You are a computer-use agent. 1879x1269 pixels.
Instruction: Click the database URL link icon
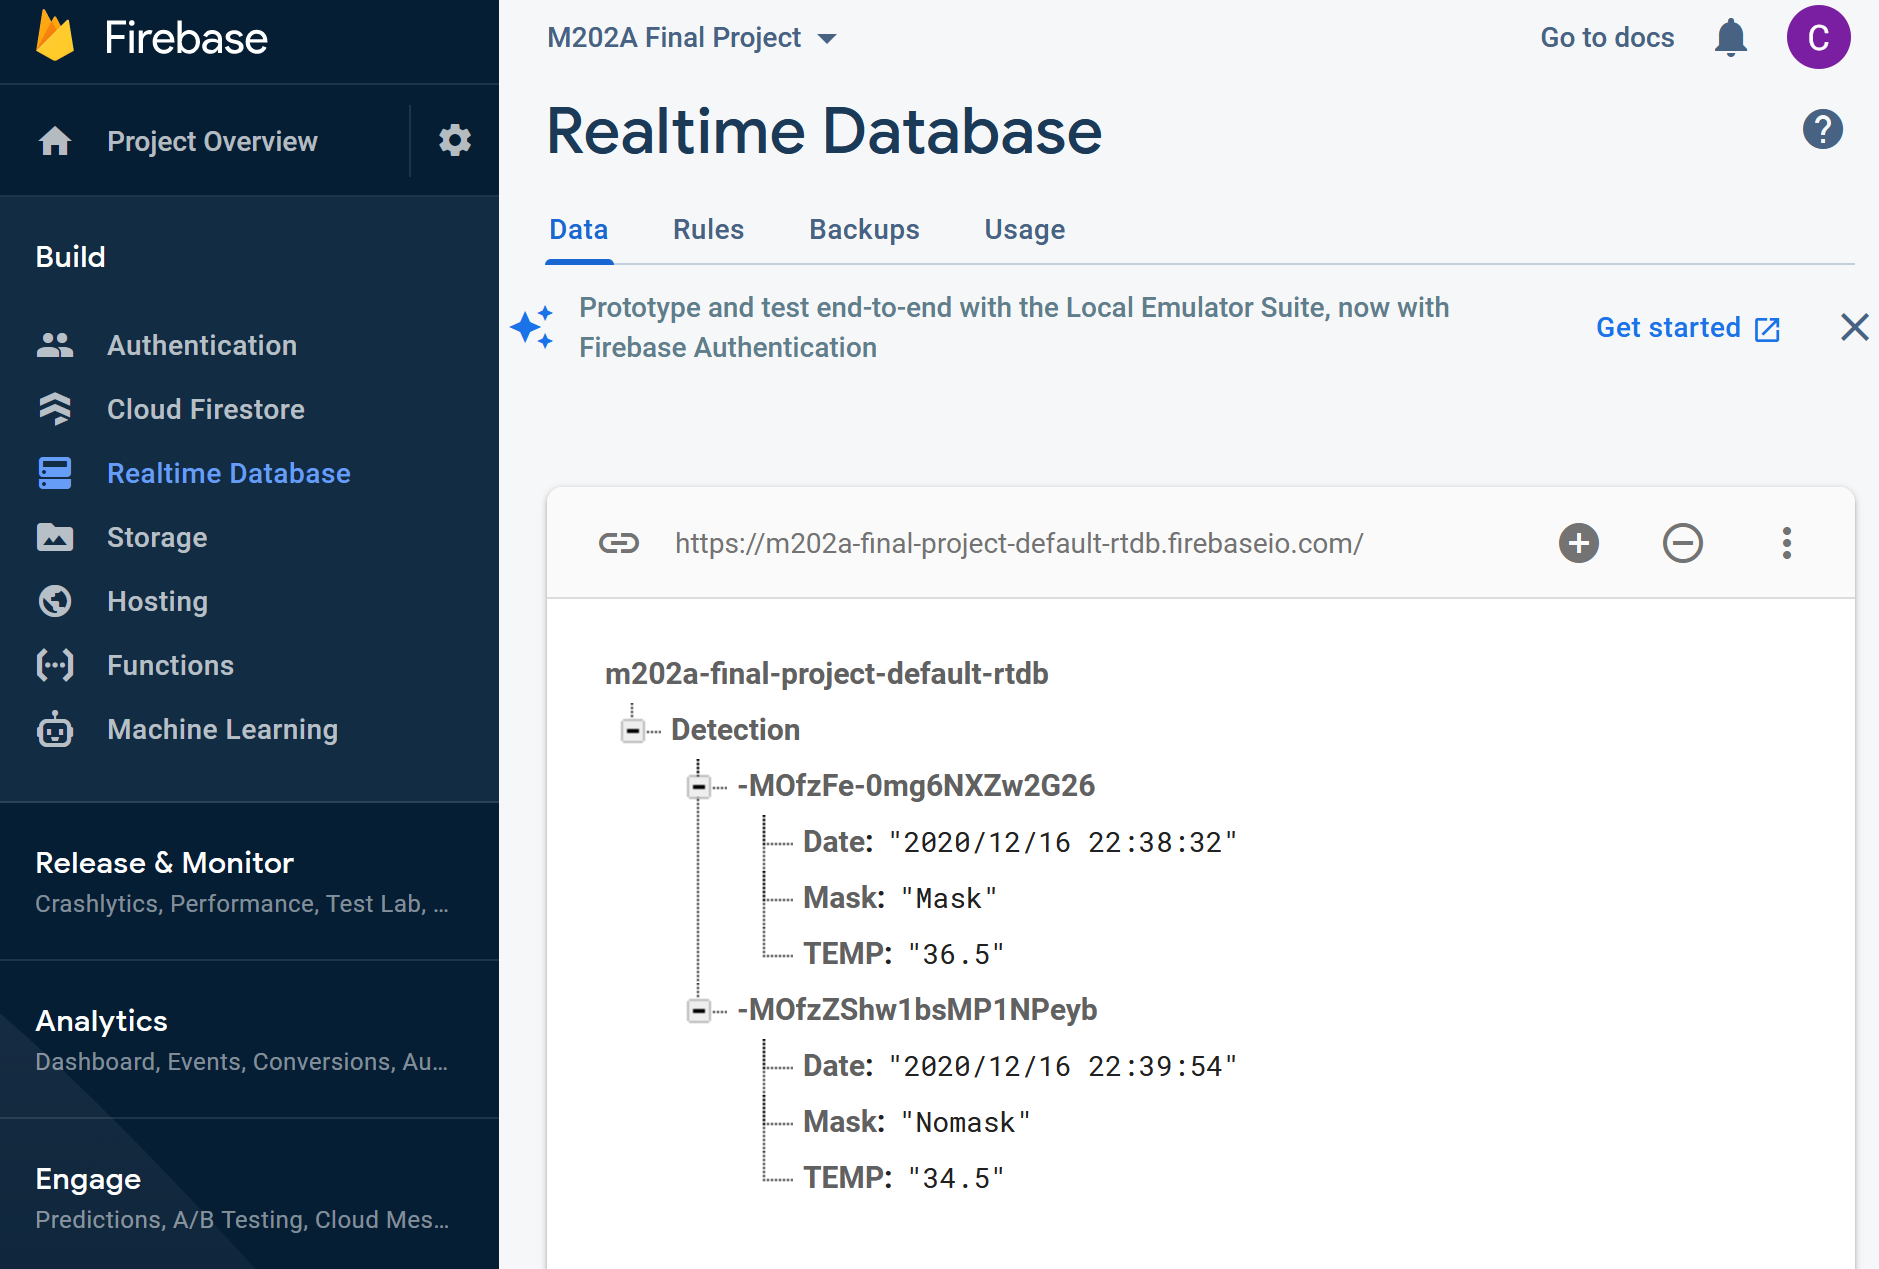(619, 543)
